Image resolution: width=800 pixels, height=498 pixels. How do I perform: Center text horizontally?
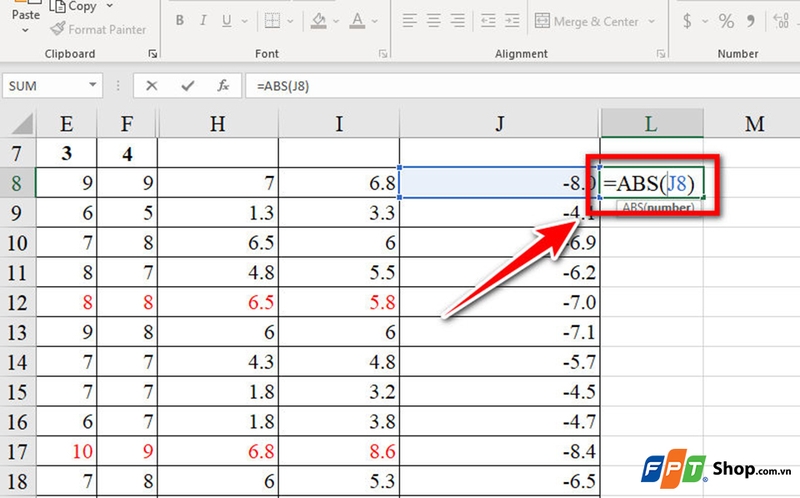tap(434, 21)
